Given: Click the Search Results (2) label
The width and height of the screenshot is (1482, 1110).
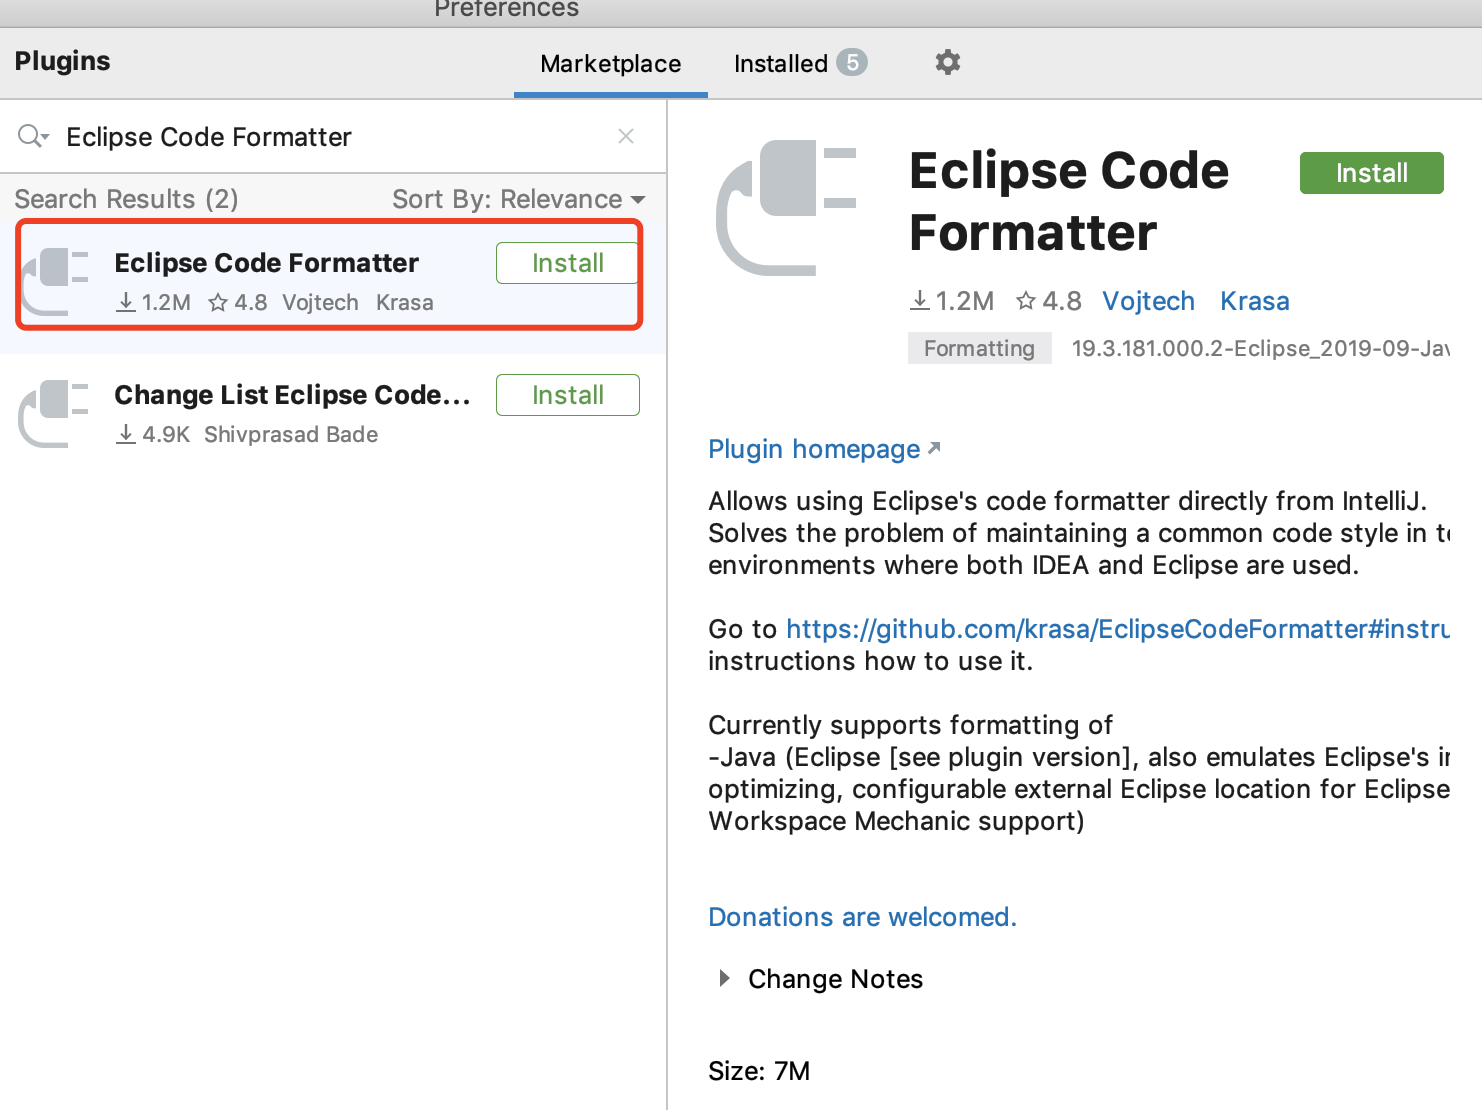Looking at the screenshot, I should (126, 199).
